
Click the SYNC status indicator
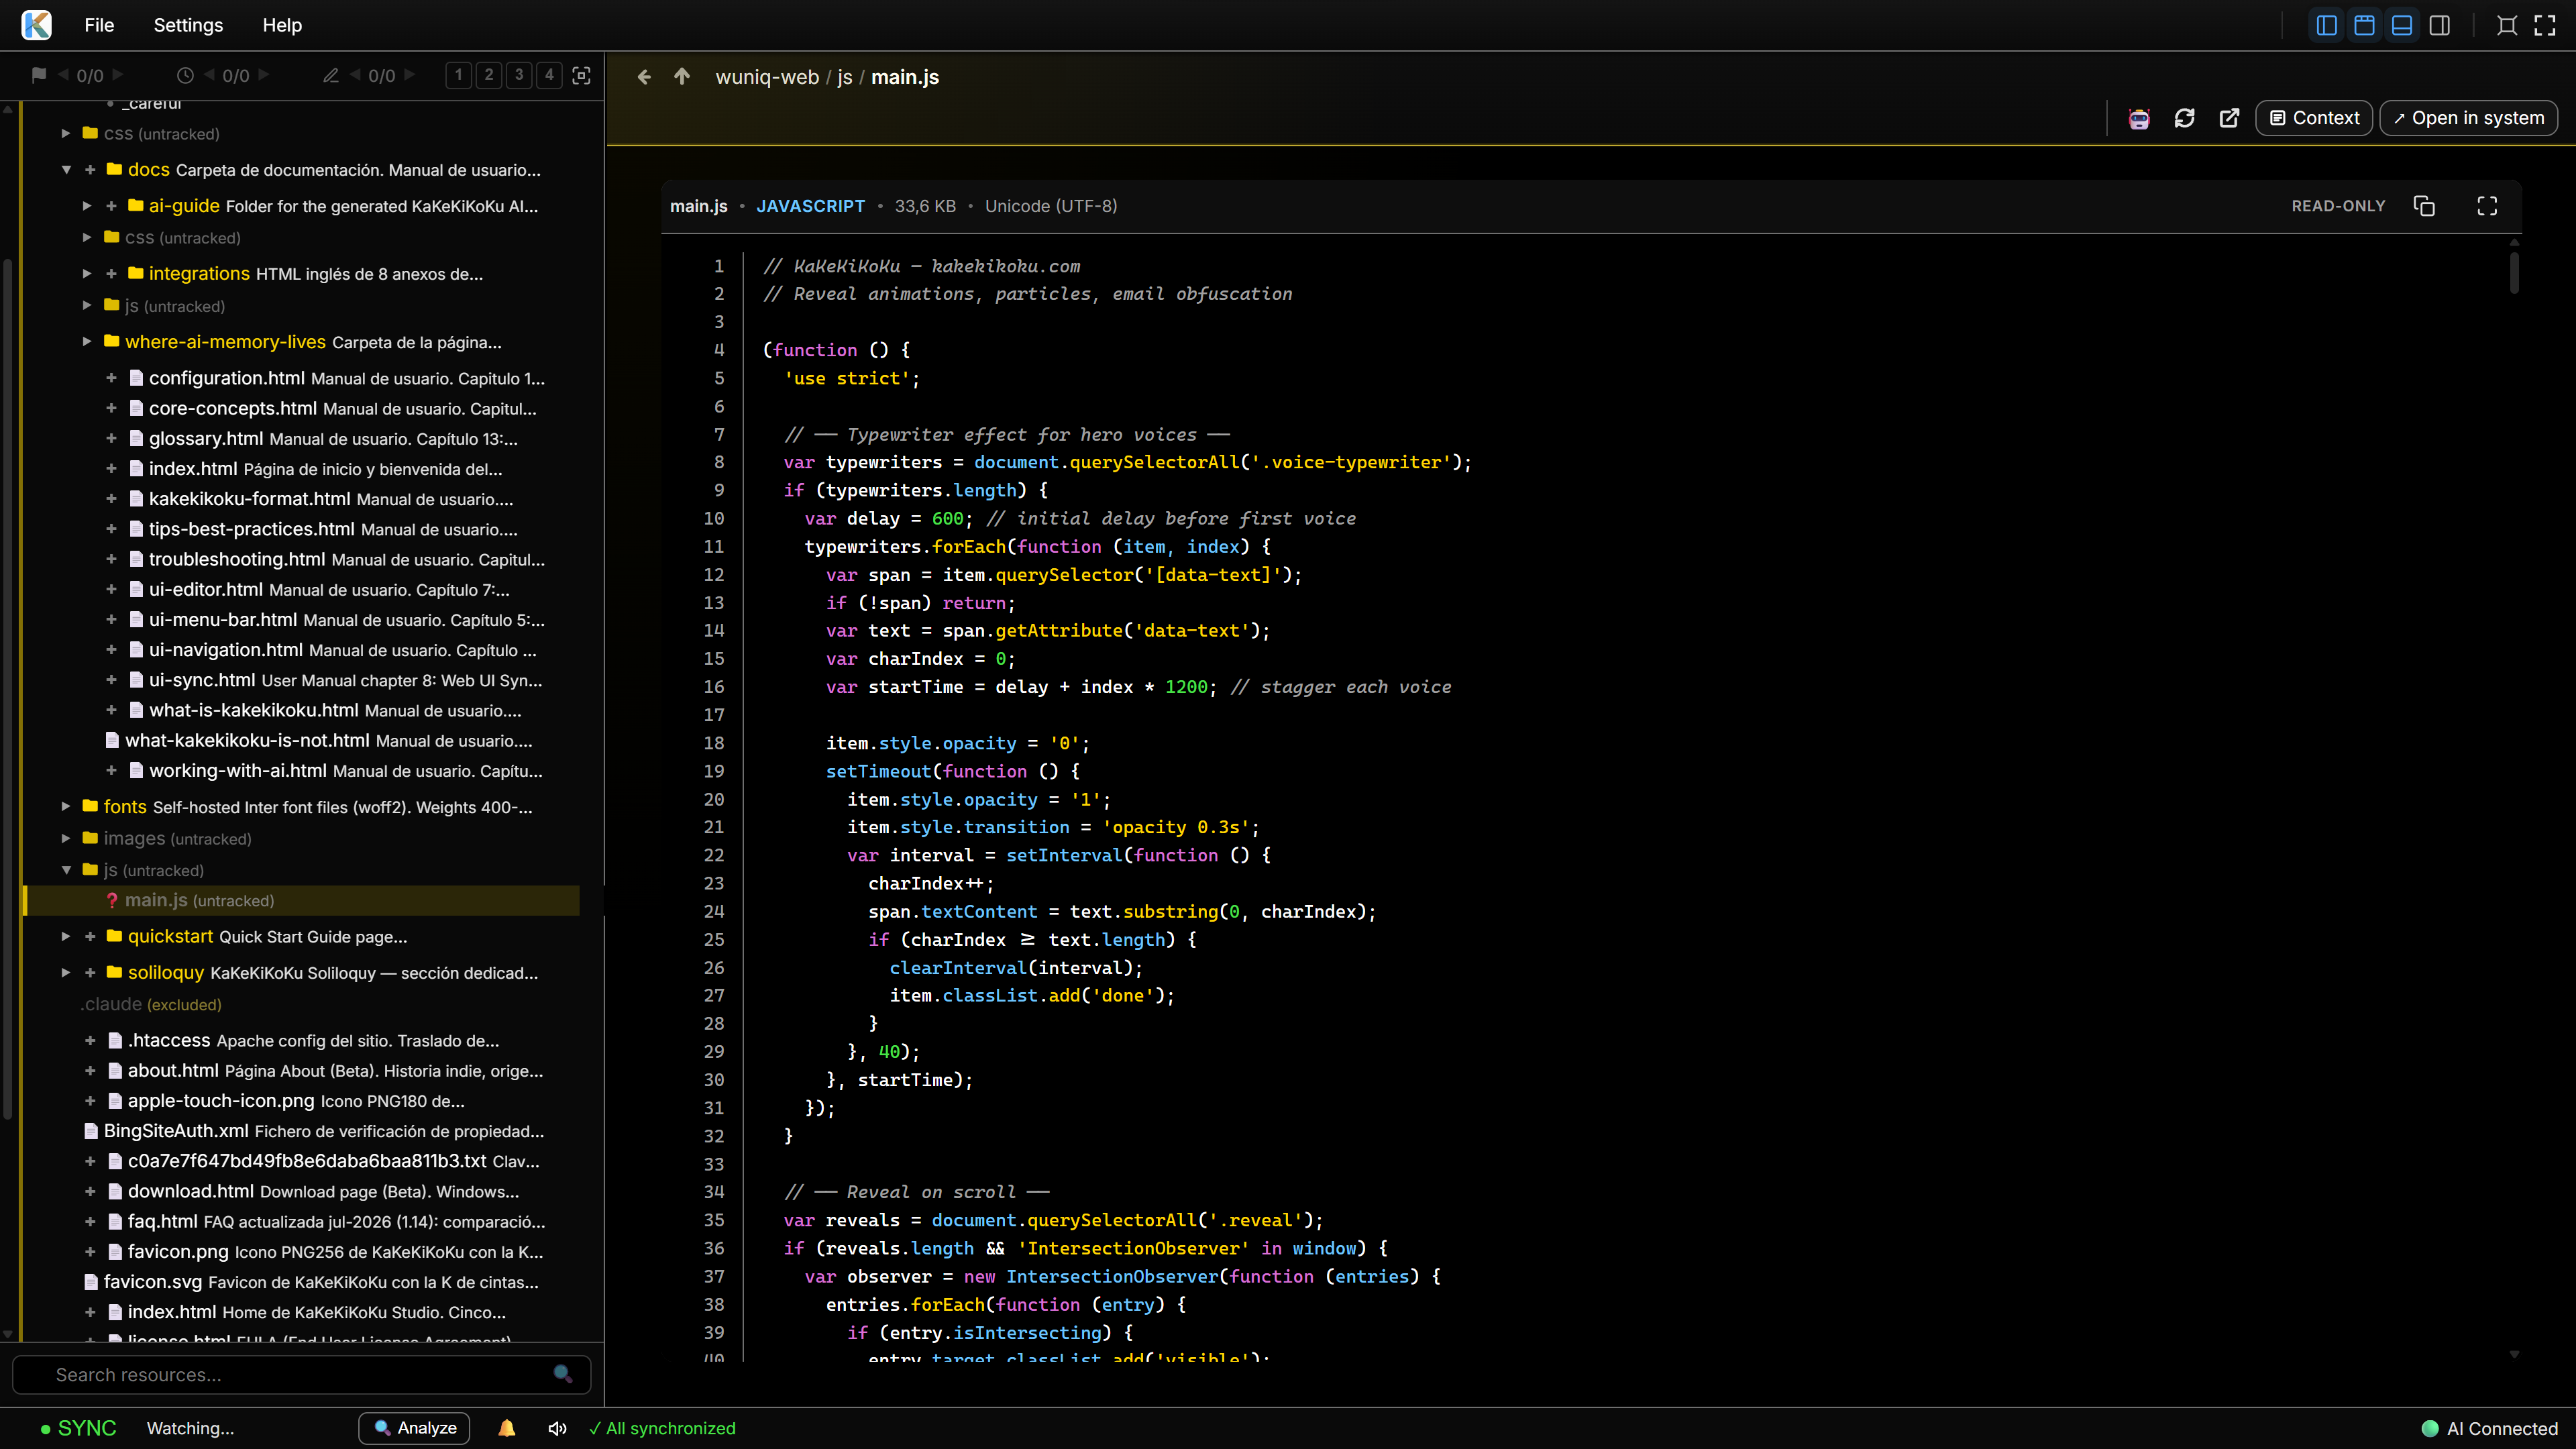tap(78, 1428)
